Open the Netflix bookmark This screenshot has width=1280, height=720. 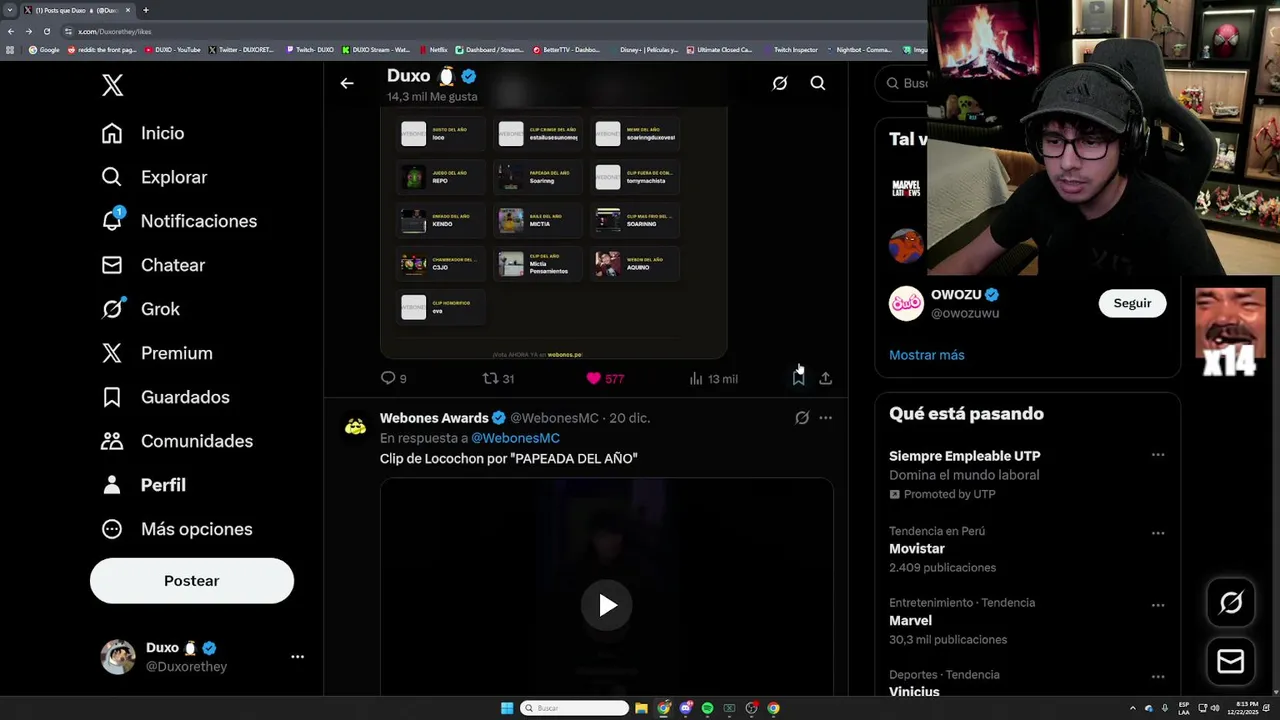point(433,49)
